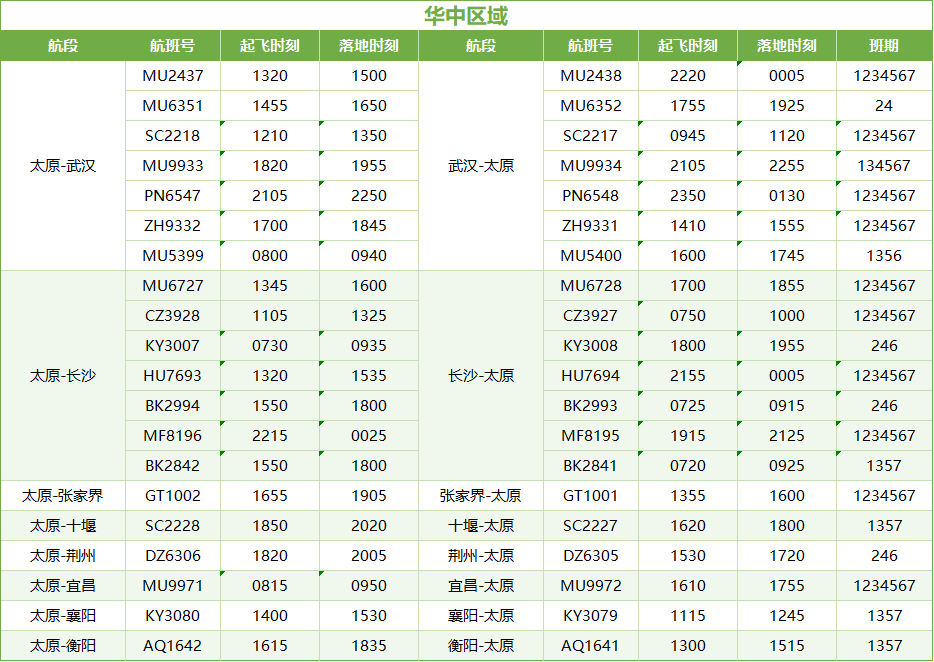This screenshot has height=662, width=934.
Task: Select the 太原-武汉 route cell
Action: pos(63,166)
